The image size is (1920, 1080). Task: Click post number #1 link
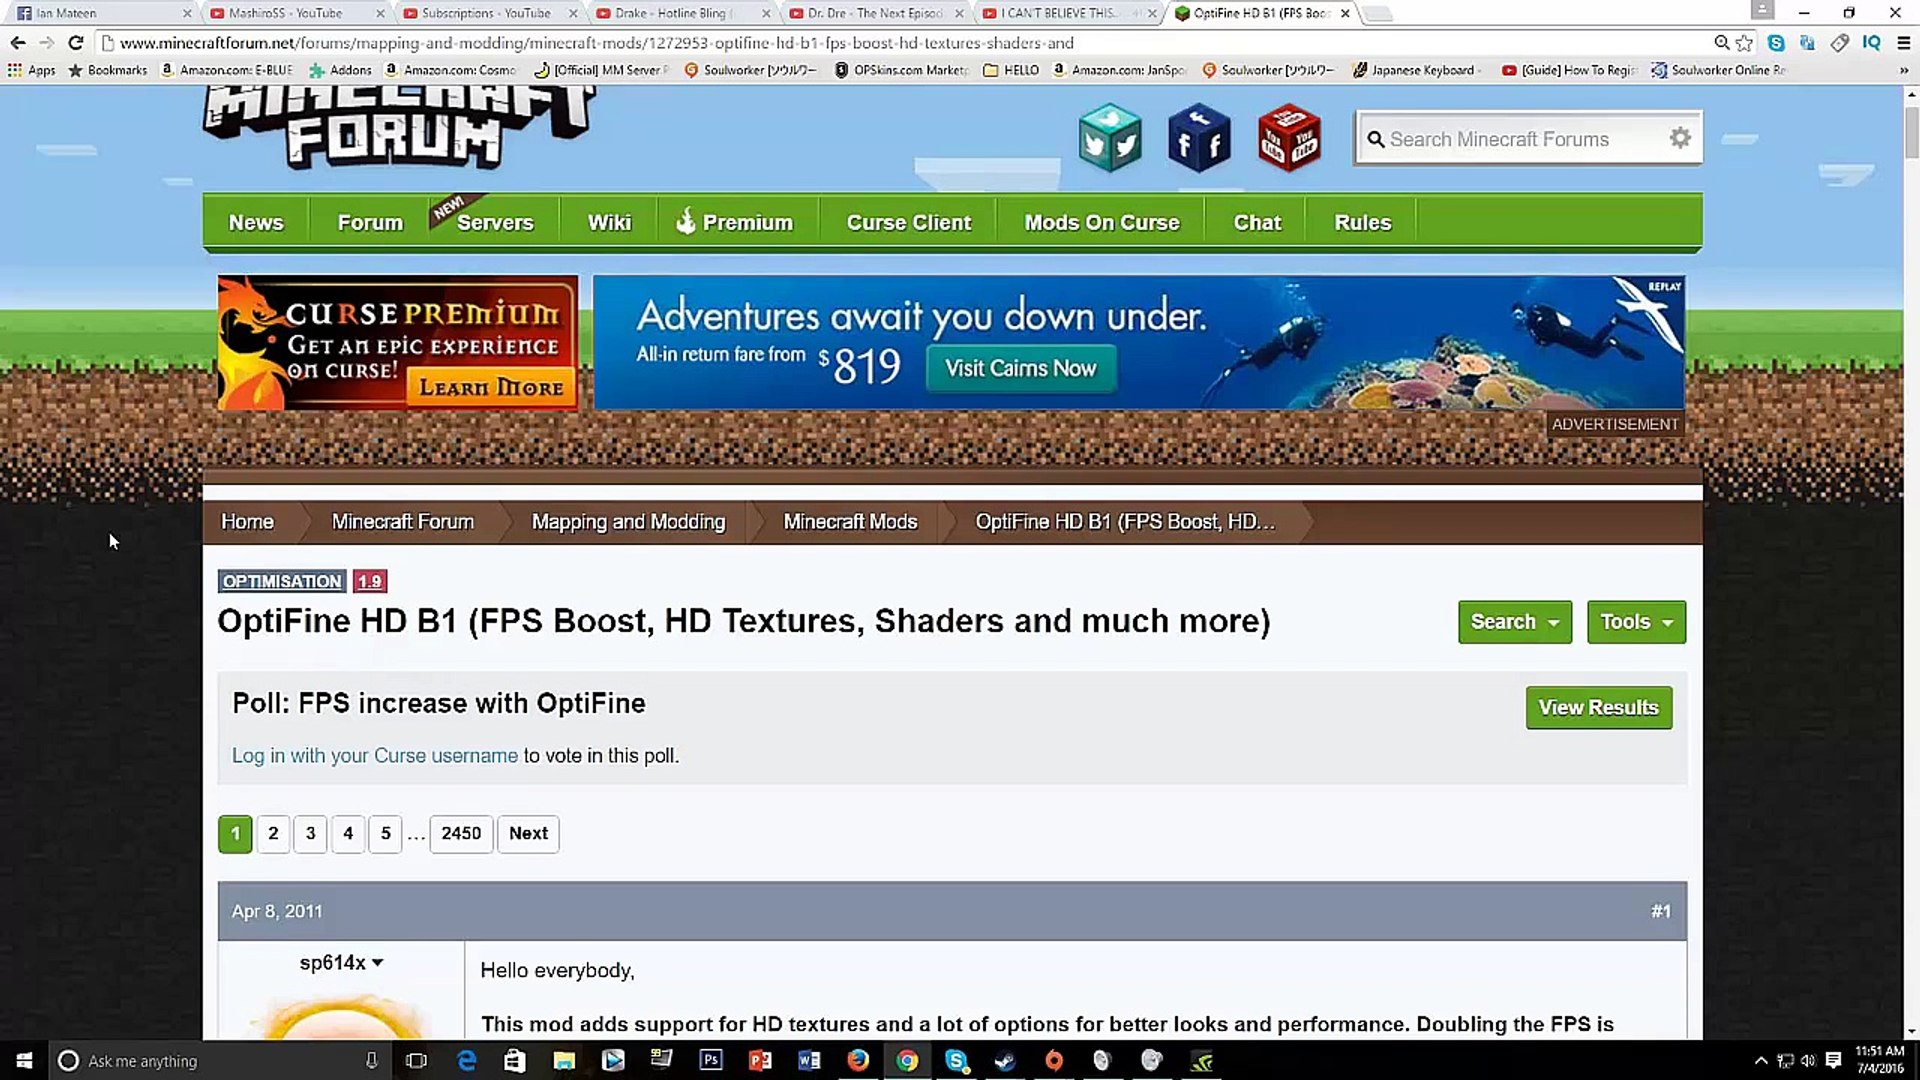(1661, 911)
